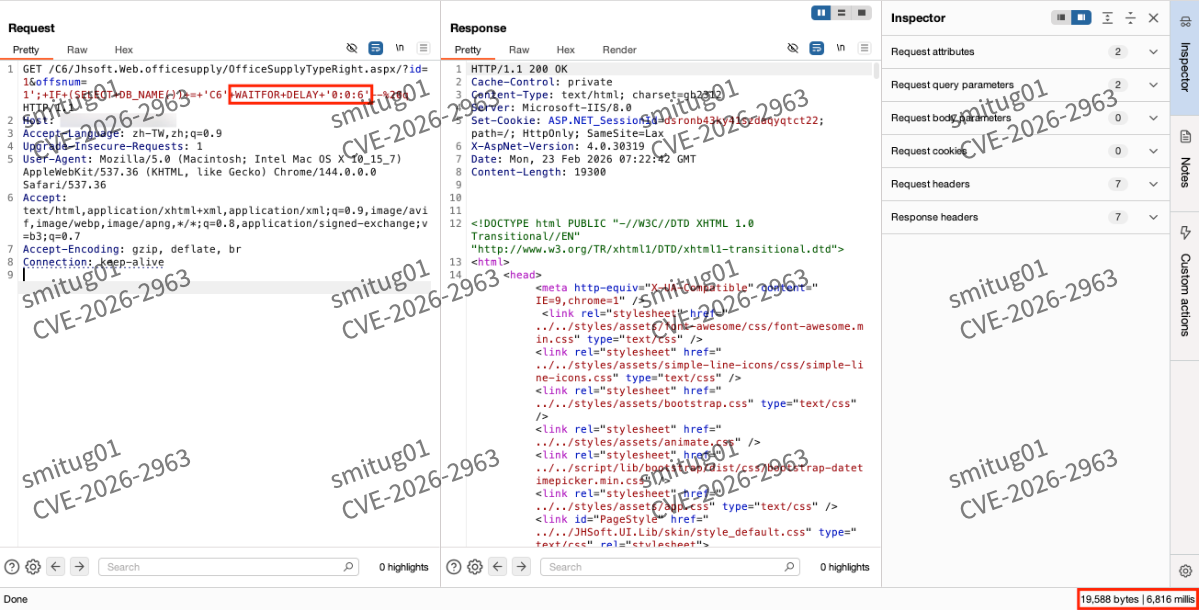Close the Inspector panel
The width and height of the screenshot is (1199, 610).
[x=1153, y=18]
